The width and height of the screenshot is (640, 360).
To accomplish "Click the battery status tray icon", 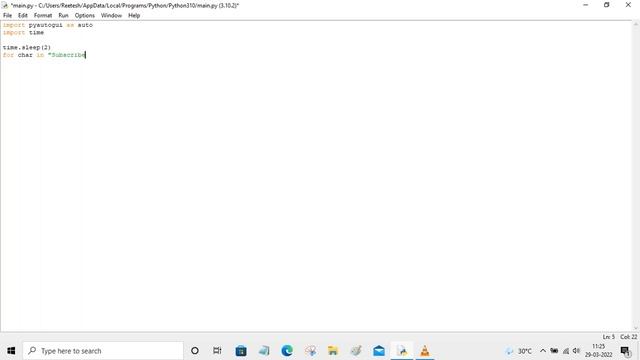I will pyautogui.click(x=554, y=351).
